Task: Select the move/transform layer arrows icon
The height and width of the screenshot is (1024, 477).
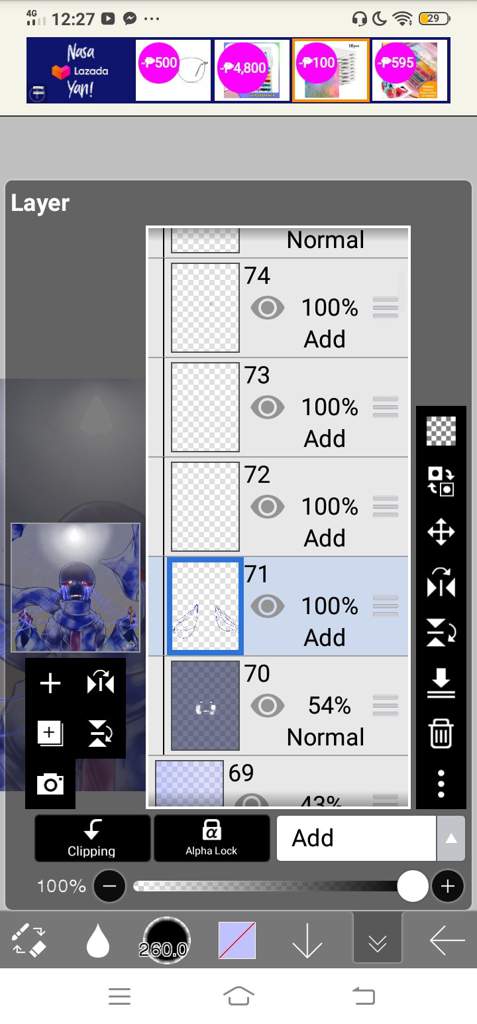Action: (441, 532)
